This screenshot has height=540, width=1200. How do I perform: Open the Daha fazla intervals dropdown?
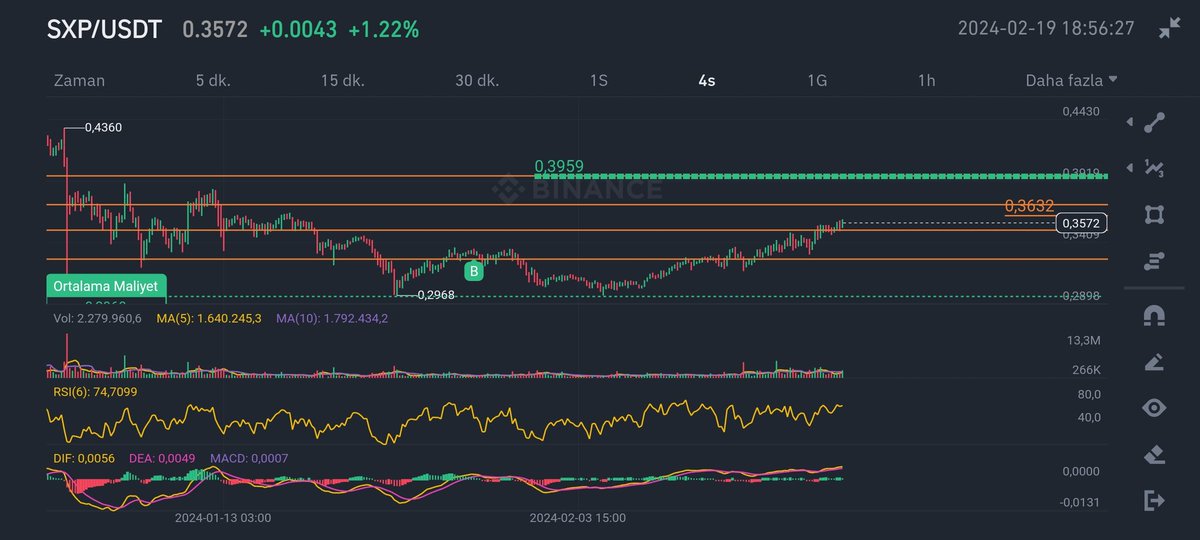click(x=1071, y=80)
